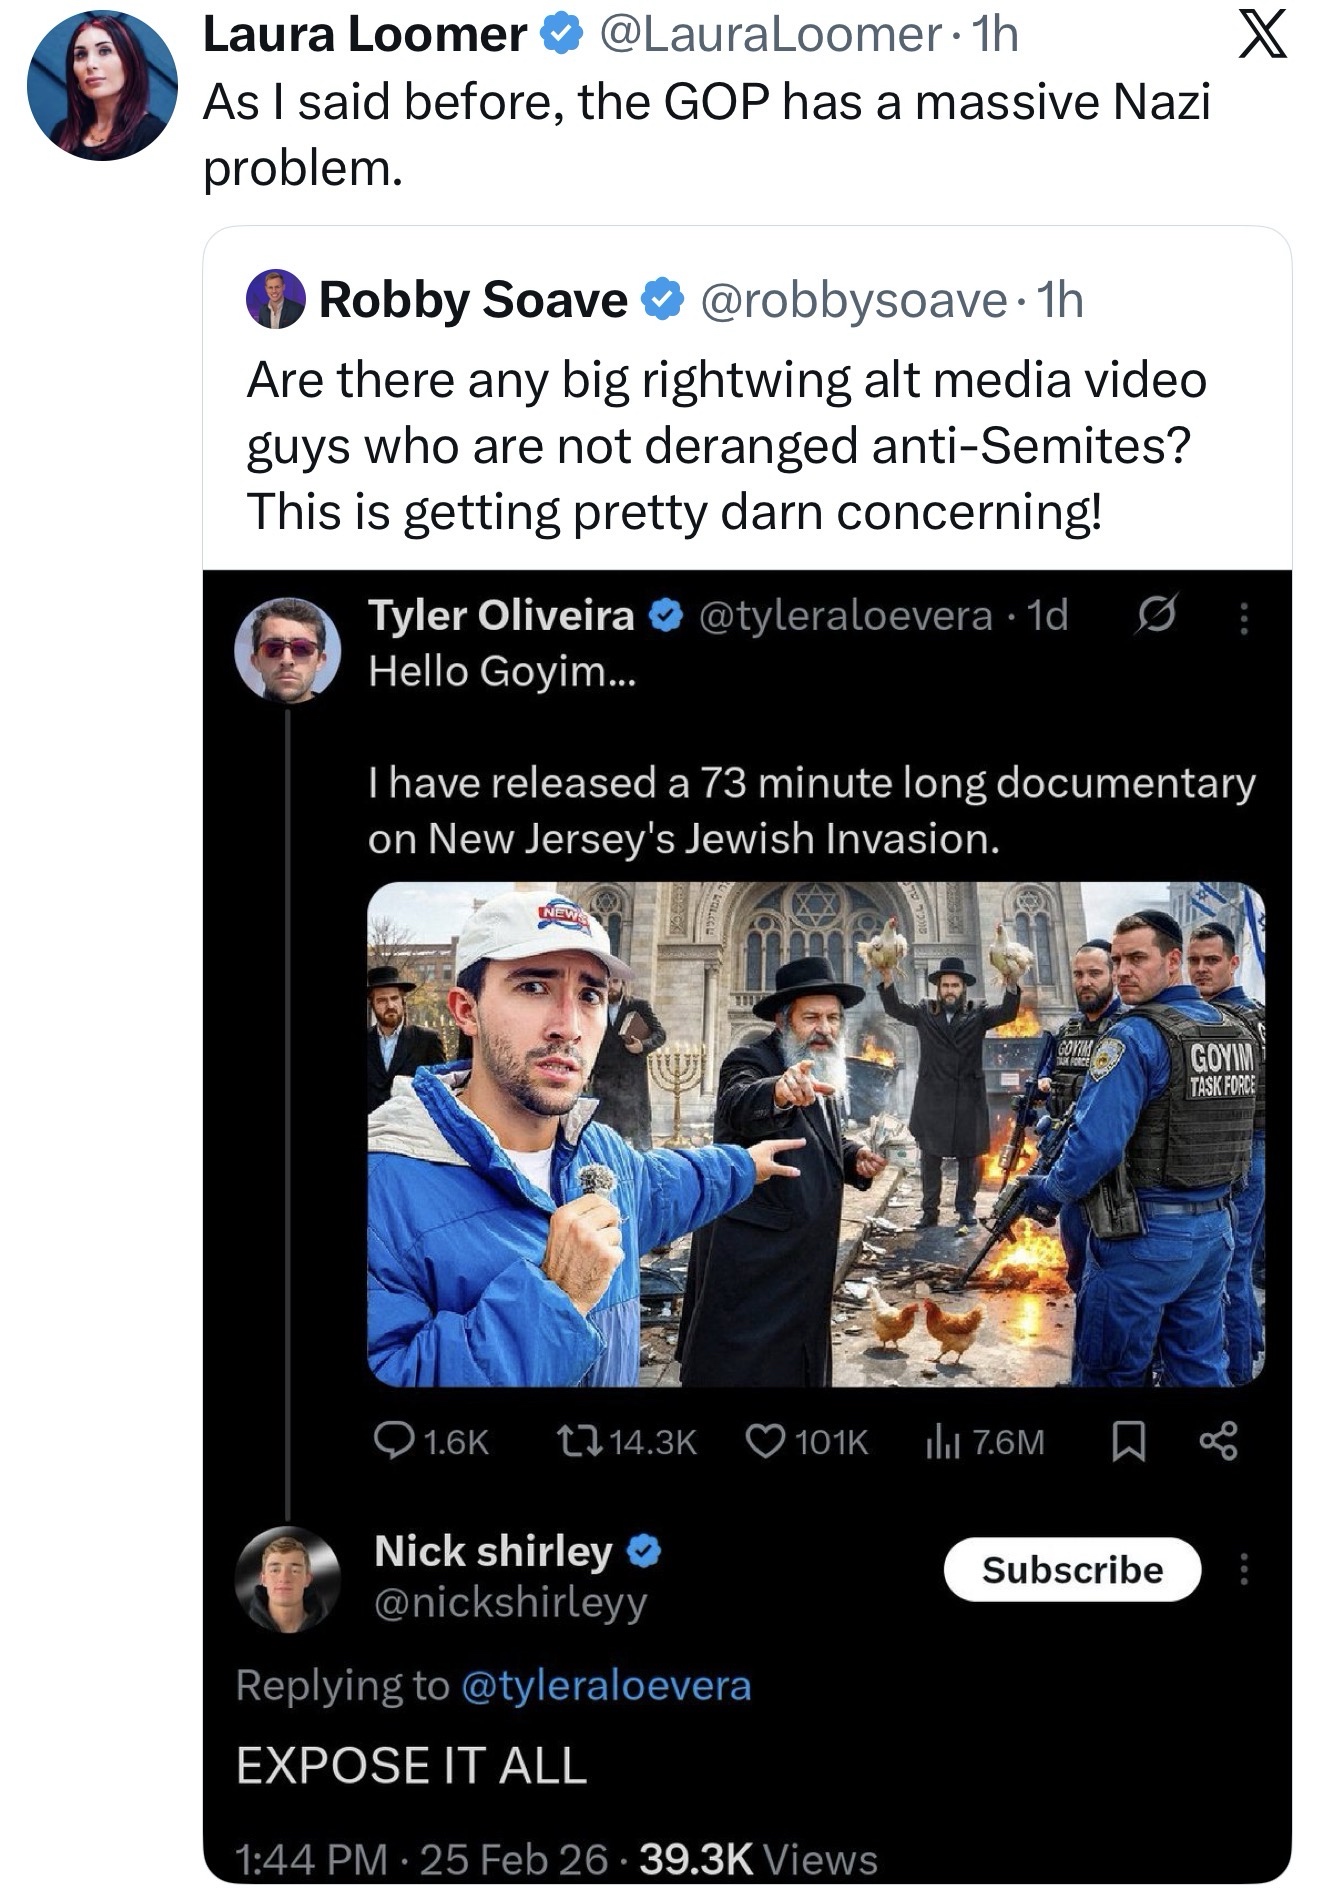This screenshot has height=1896, width=1320.
Task: Click the @robbysoave handle
Action: pyautogui.click(x=854, y=300)
